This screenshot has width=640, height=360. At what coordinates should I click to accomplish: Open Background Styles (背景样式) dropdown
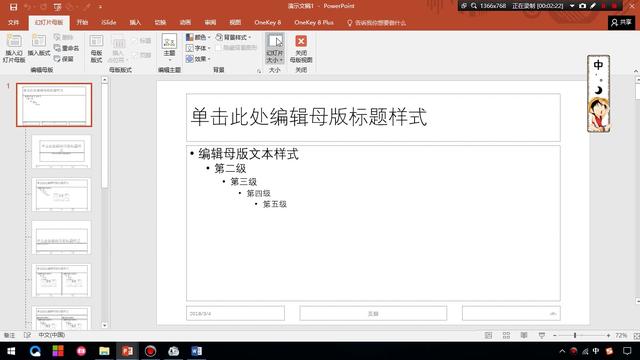click(x=233, y=37)
